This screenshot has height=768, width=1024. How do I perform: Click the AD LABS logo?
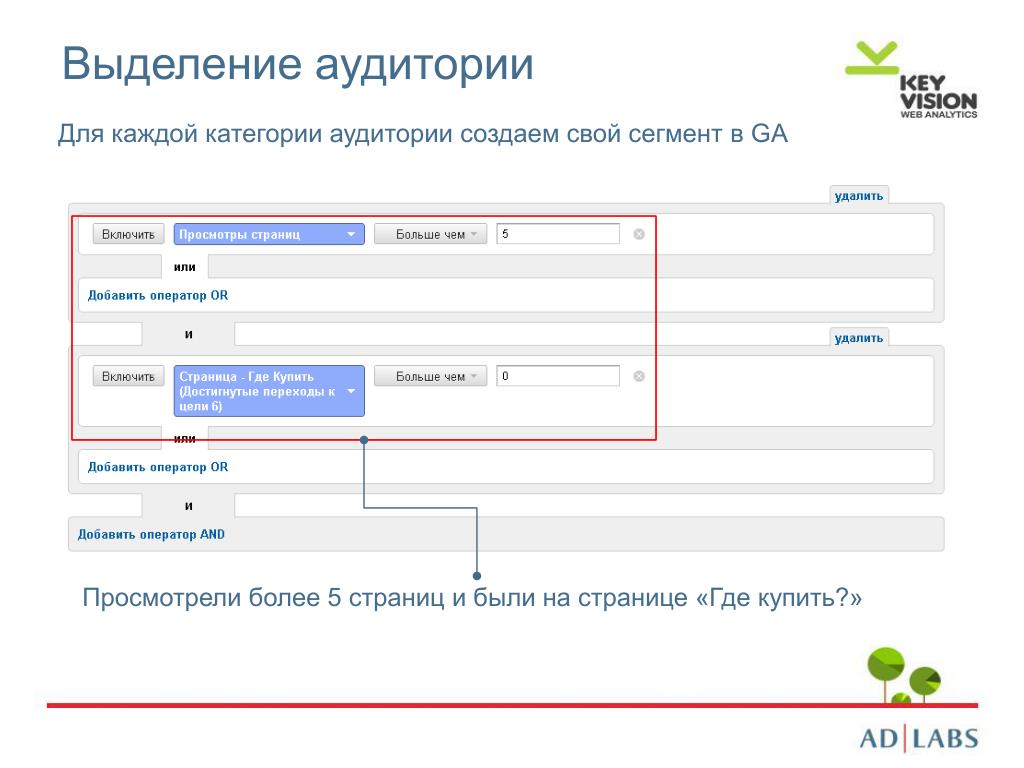click(x=918, y=740)
